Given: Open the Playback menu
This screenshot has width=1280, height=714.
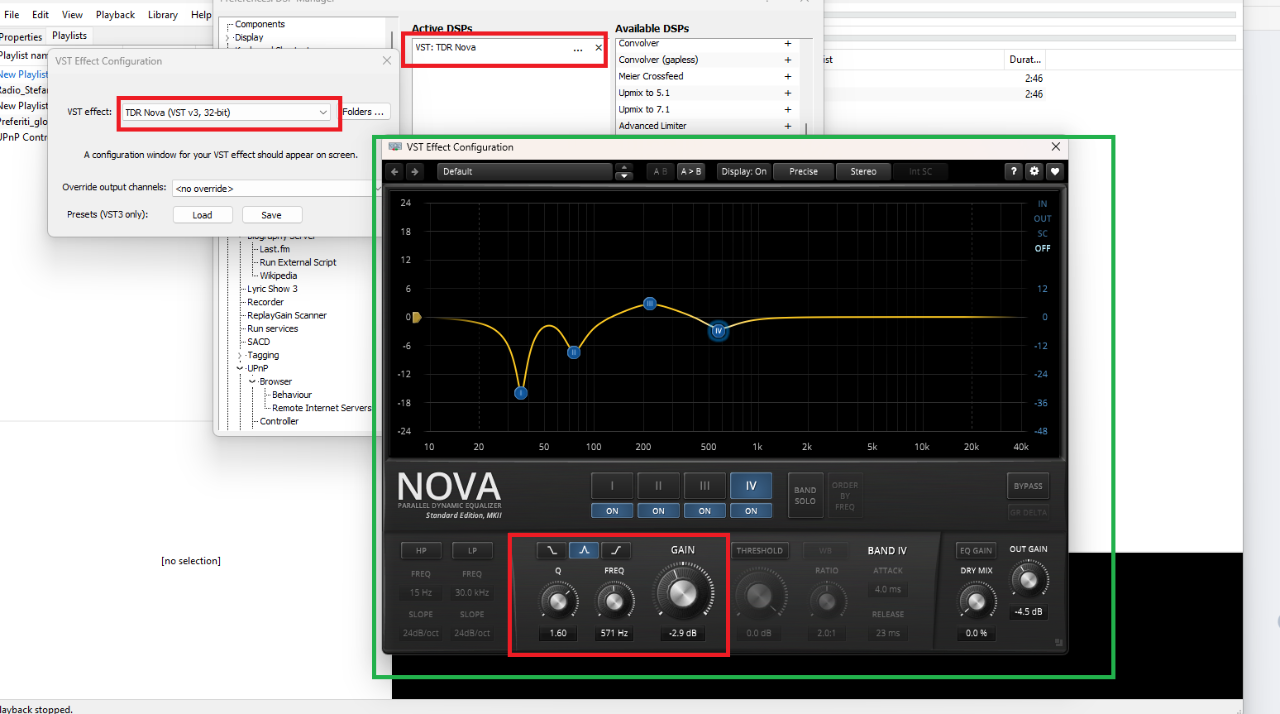Looking at the screenshot, I should (x=115, y=15).
